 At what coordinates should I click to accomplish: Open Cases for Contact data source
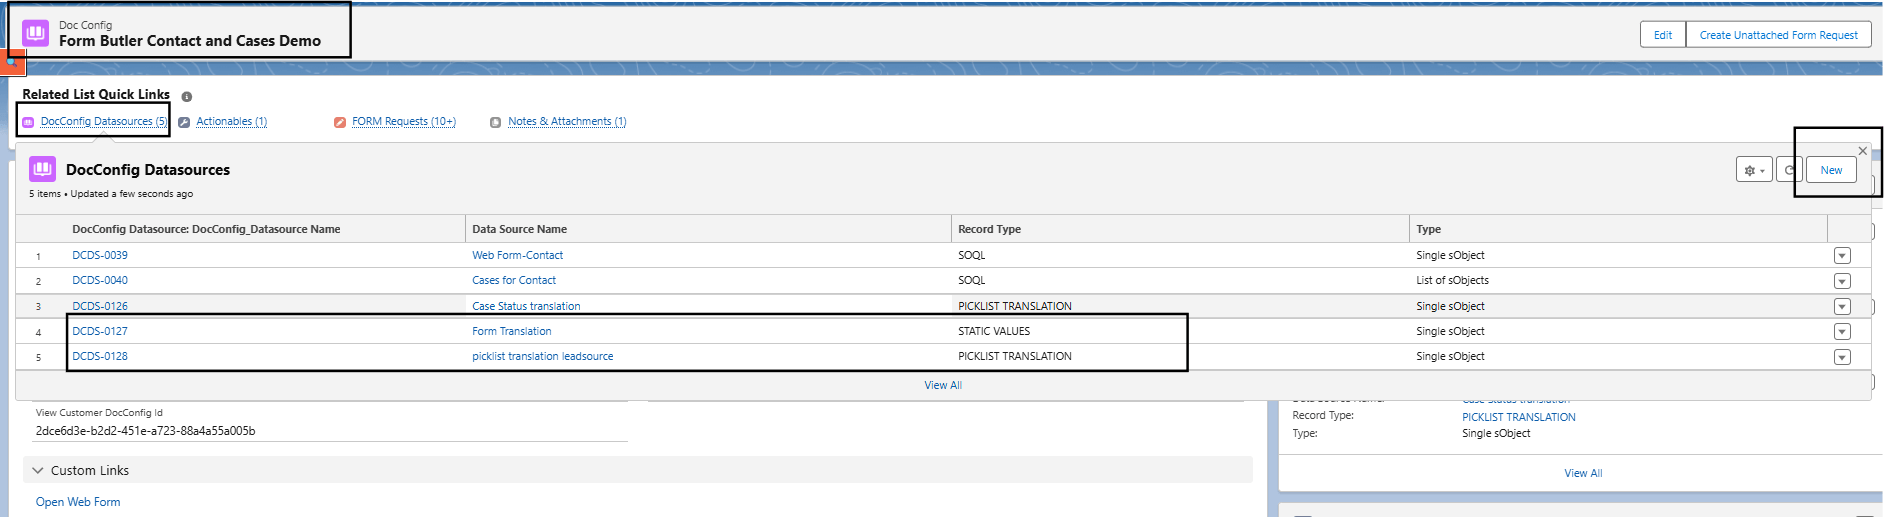(514, 280)
